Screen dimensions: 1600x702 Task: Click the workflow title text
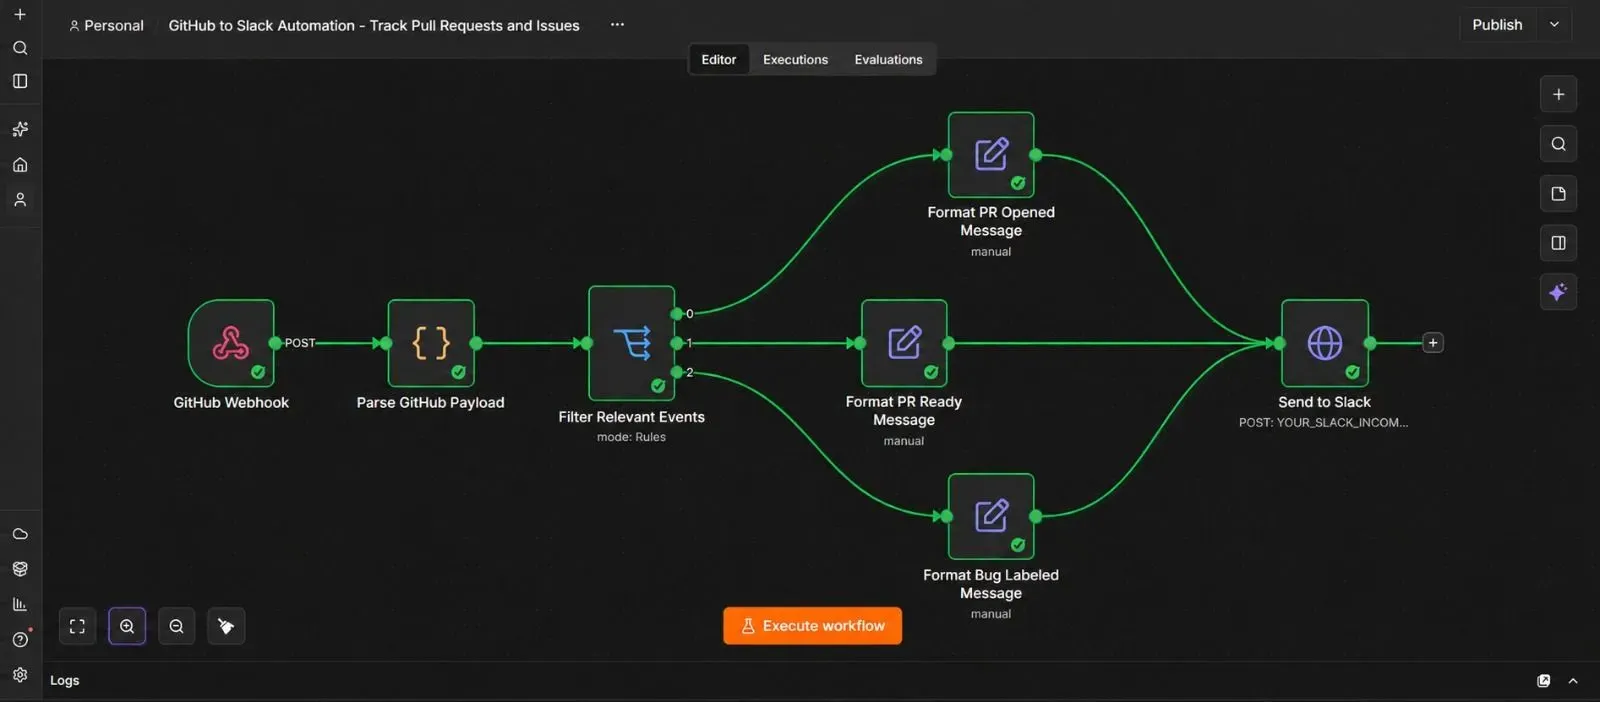(x=374, y=26)
